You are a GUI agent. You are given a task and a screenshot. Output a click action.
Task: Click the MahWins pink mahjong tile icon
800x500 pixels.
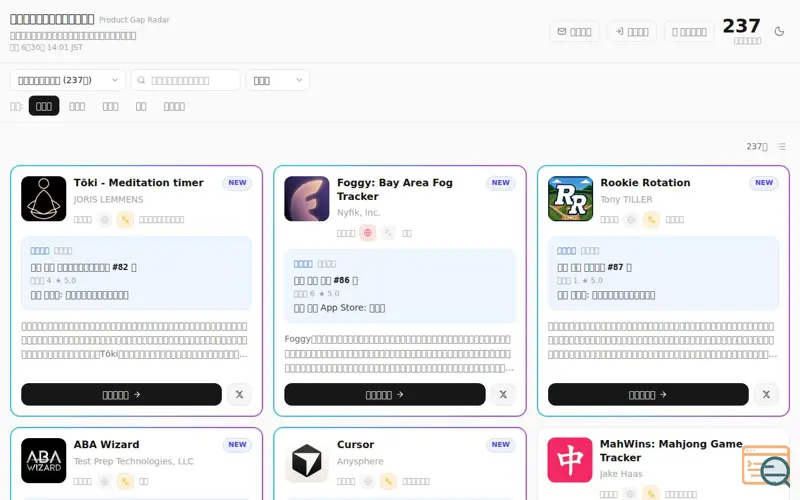point(570,460)
